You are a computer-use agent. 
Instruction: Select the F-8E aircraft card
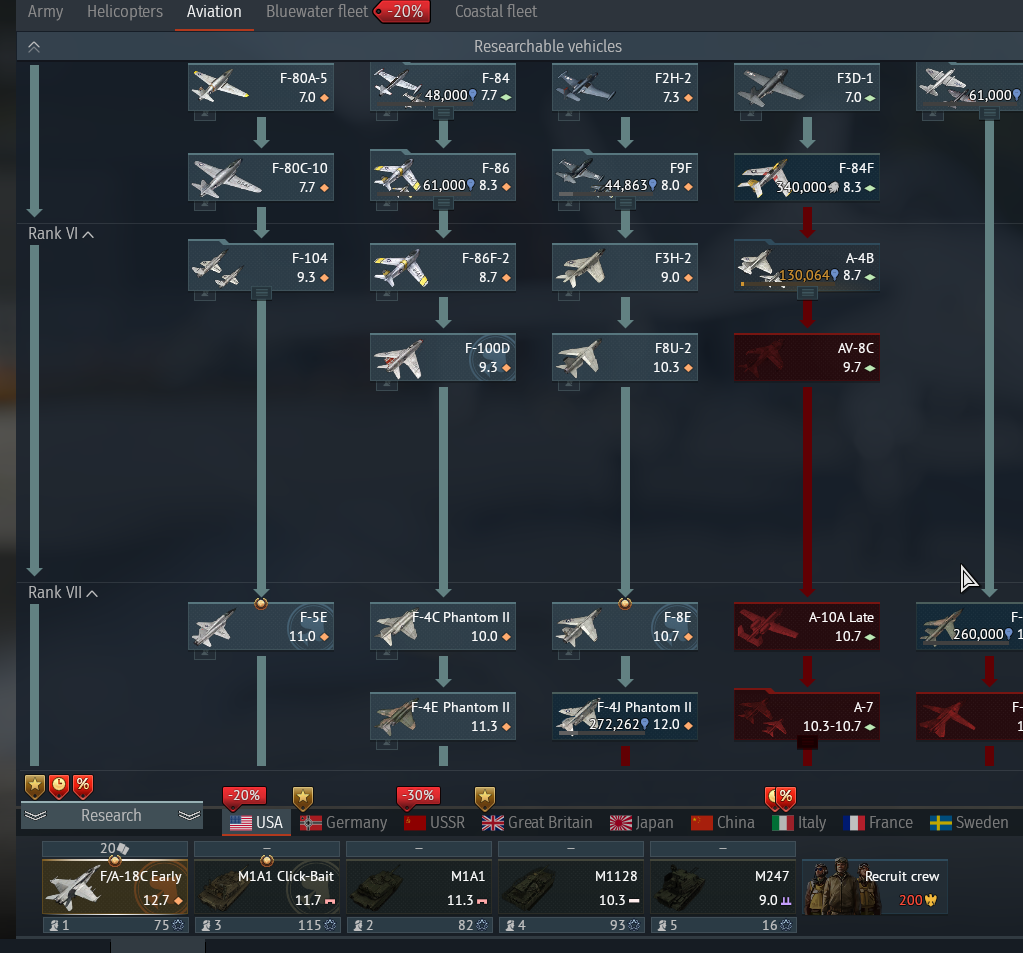point(625,626)
